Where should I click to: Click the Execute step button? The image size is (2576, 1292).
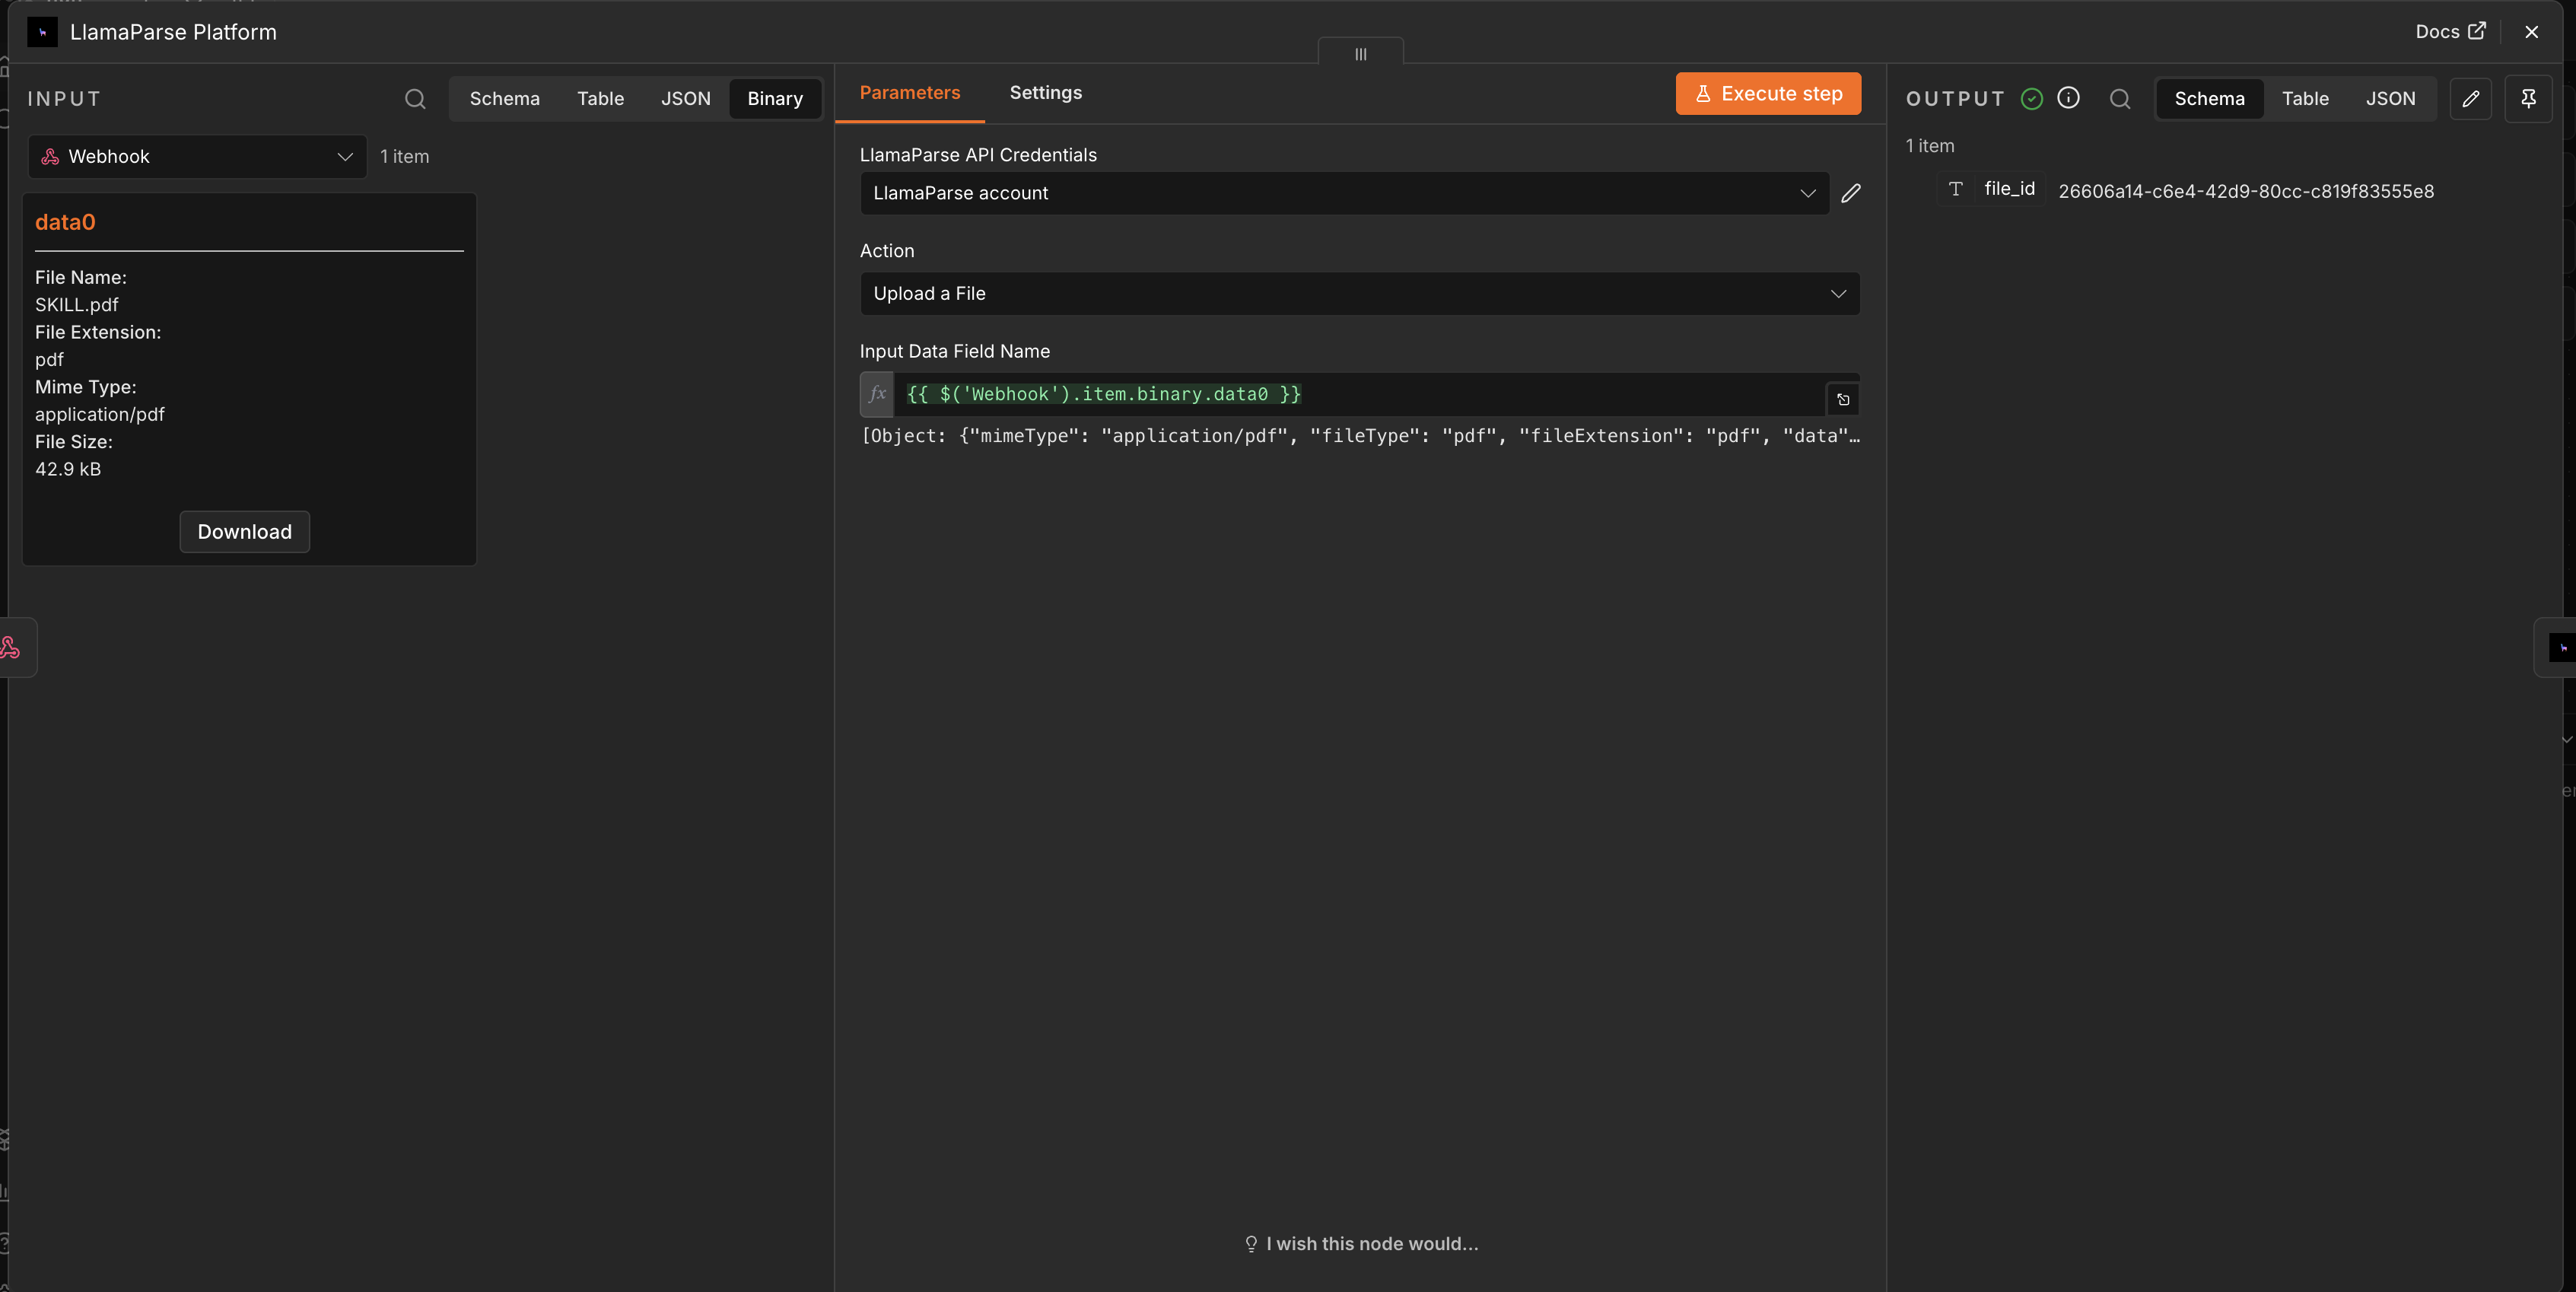click(x=1768, y=94)
